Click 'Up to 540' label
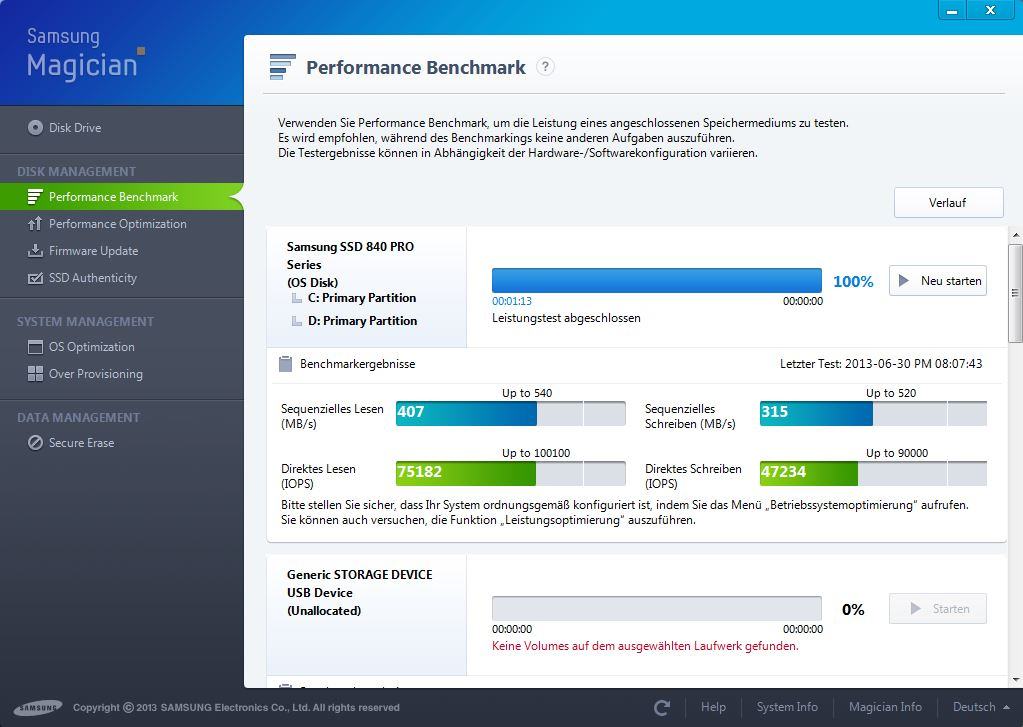 [527, 393]
